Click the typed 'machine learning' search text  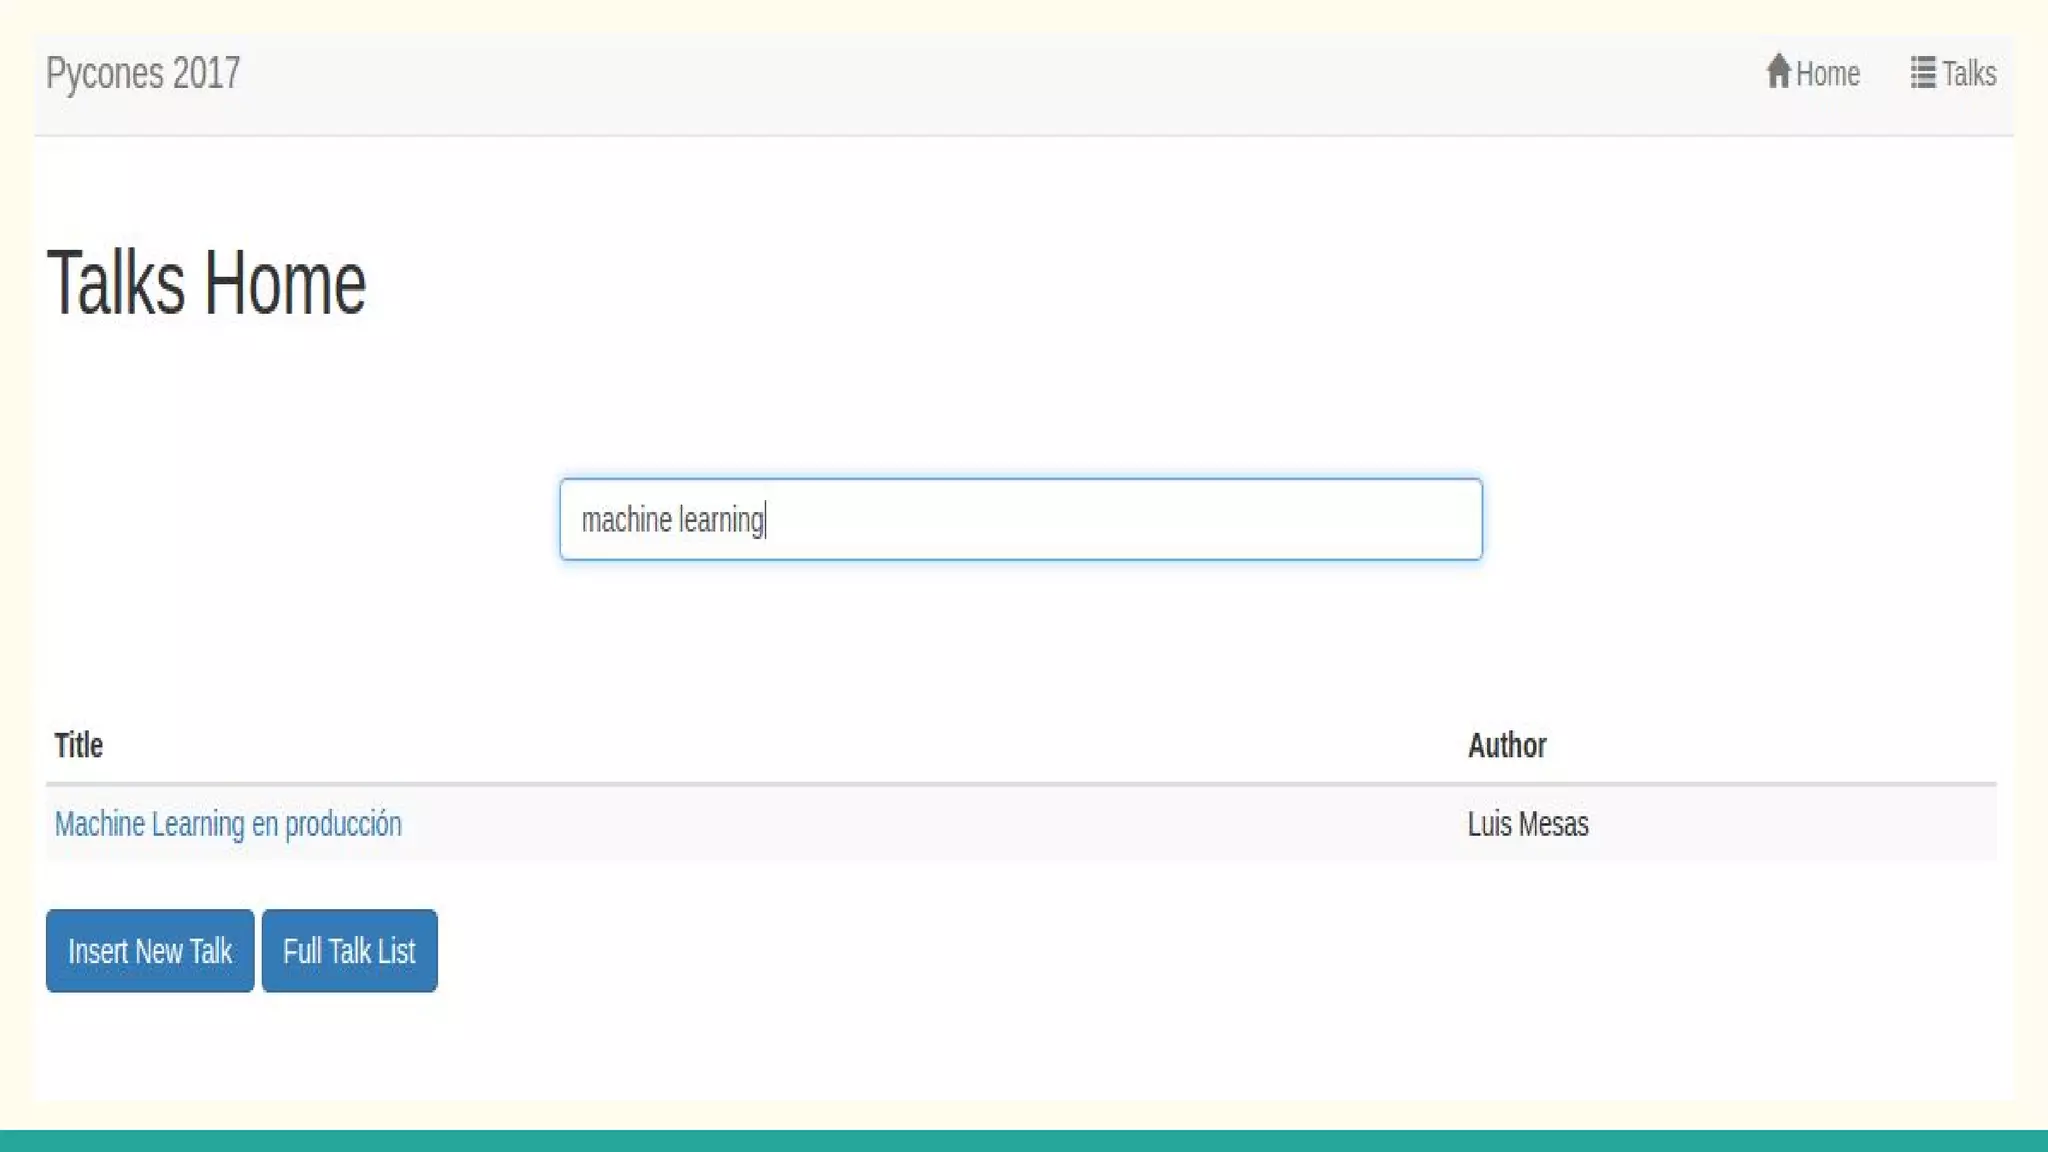coord(672,520)
